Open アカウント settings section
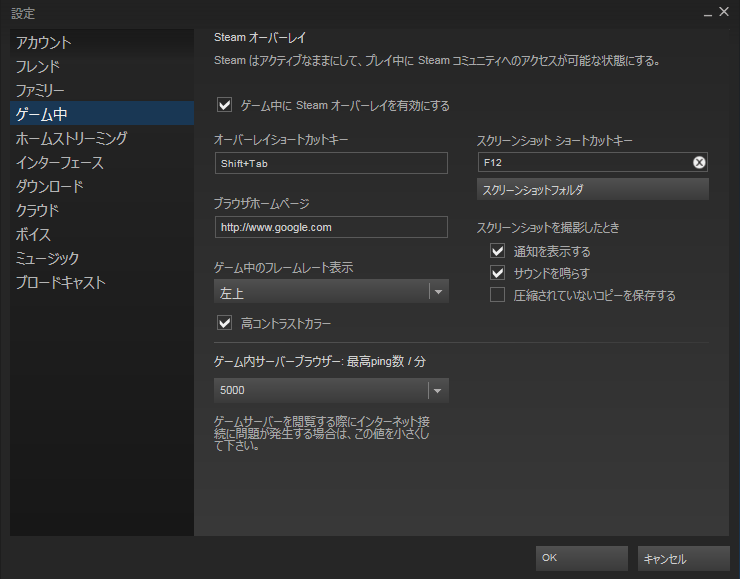Screen dimensions: 740x579 (x=102, y=42)
